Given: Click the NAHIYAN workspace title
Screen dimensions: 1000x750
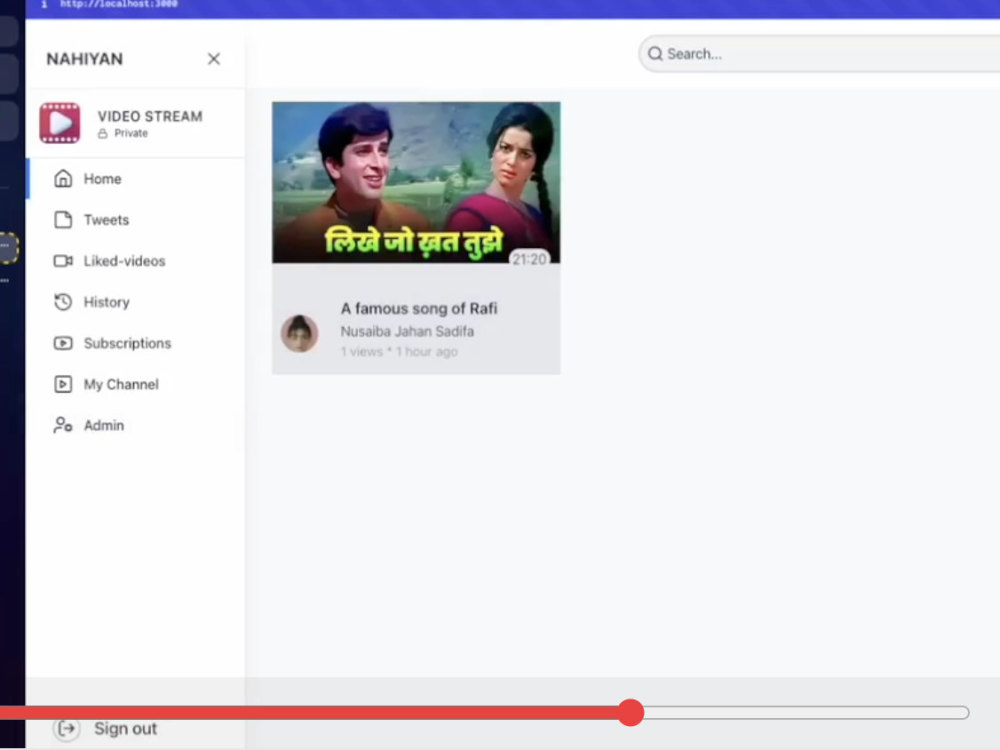Looking at the screenshot, I should click(85, 59).
